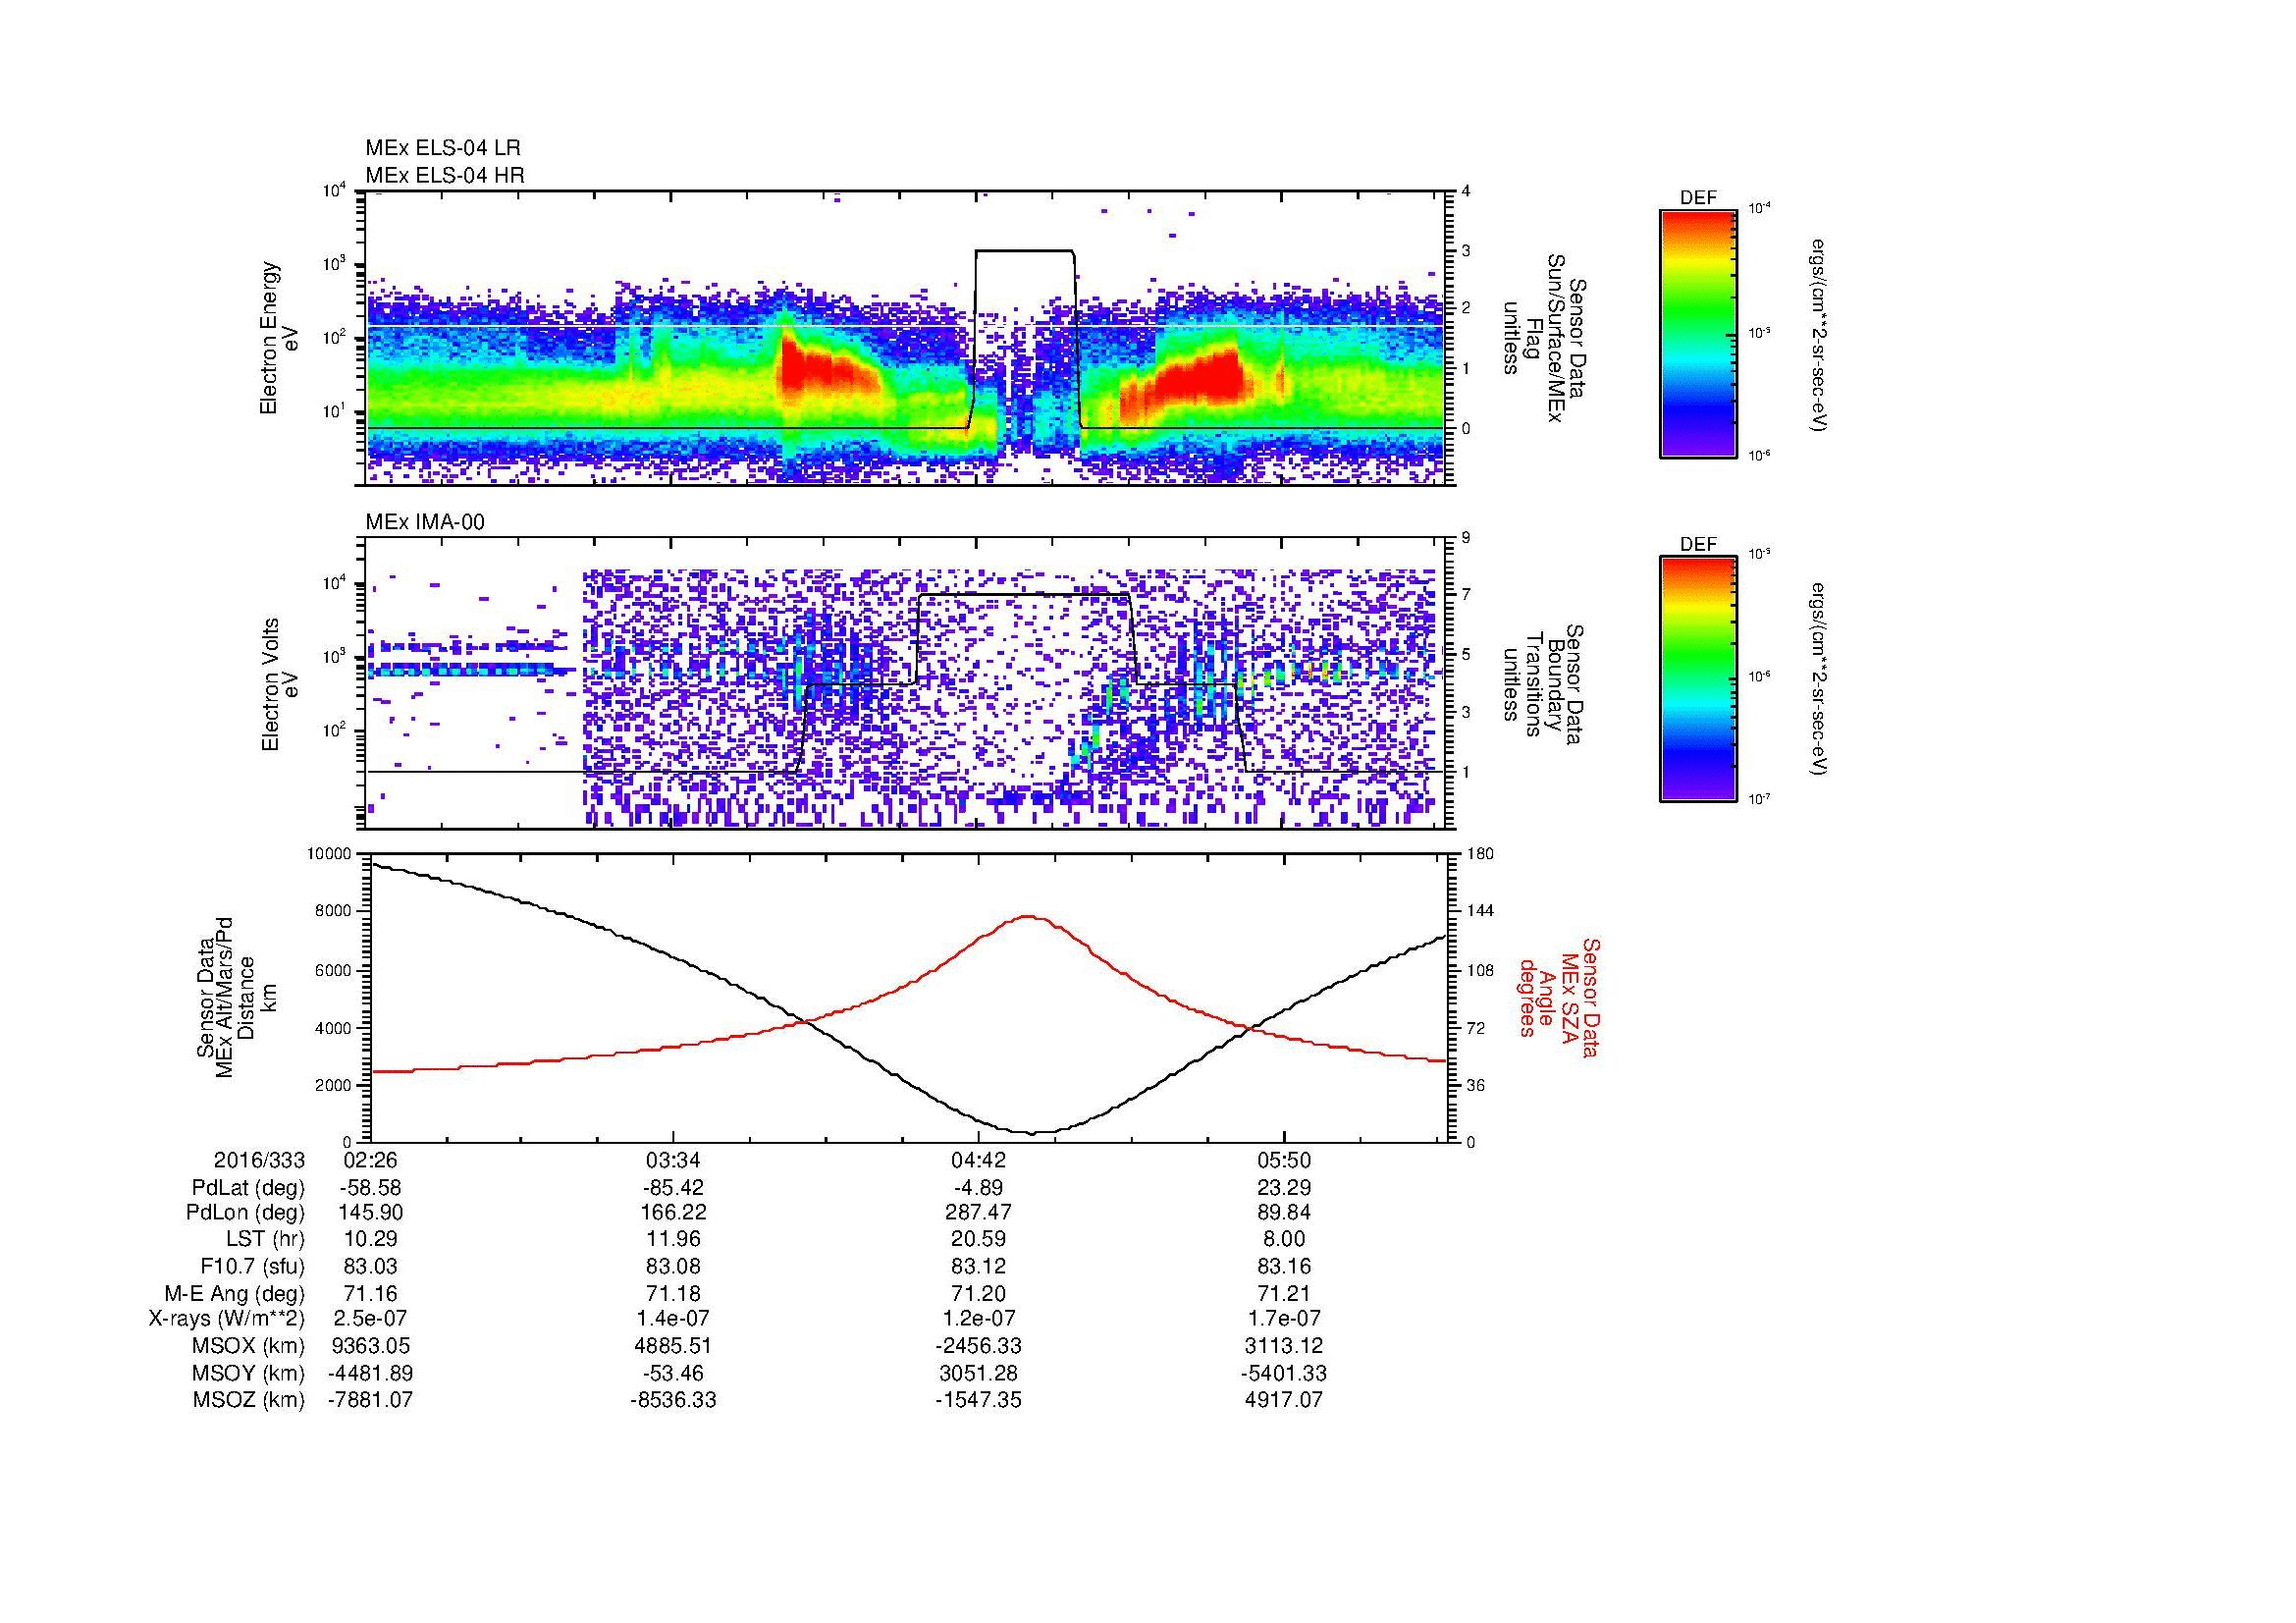Click the 'Boundary Transitions' axis label
Image resolution: width=2296 pixels, height=1623 pixels.
(x=1544, y=685)
